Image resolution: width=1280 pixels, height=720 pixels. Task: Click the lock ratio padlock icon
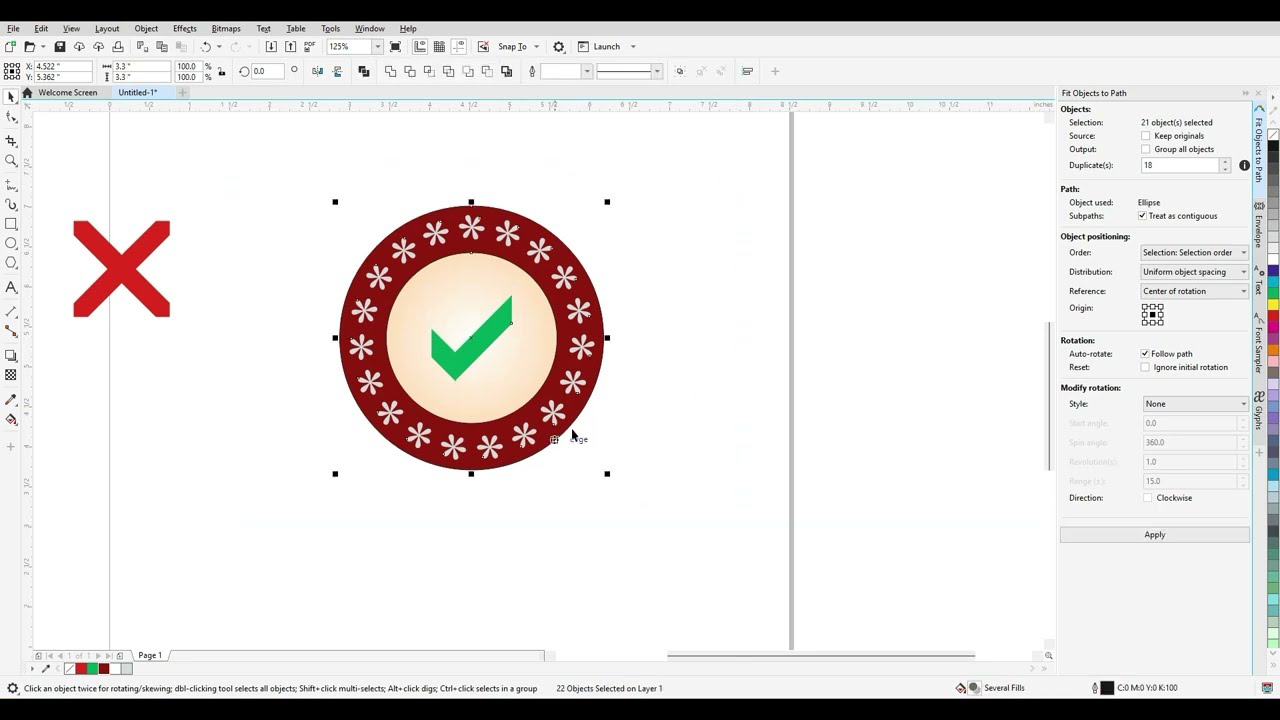tap(221, 71)
